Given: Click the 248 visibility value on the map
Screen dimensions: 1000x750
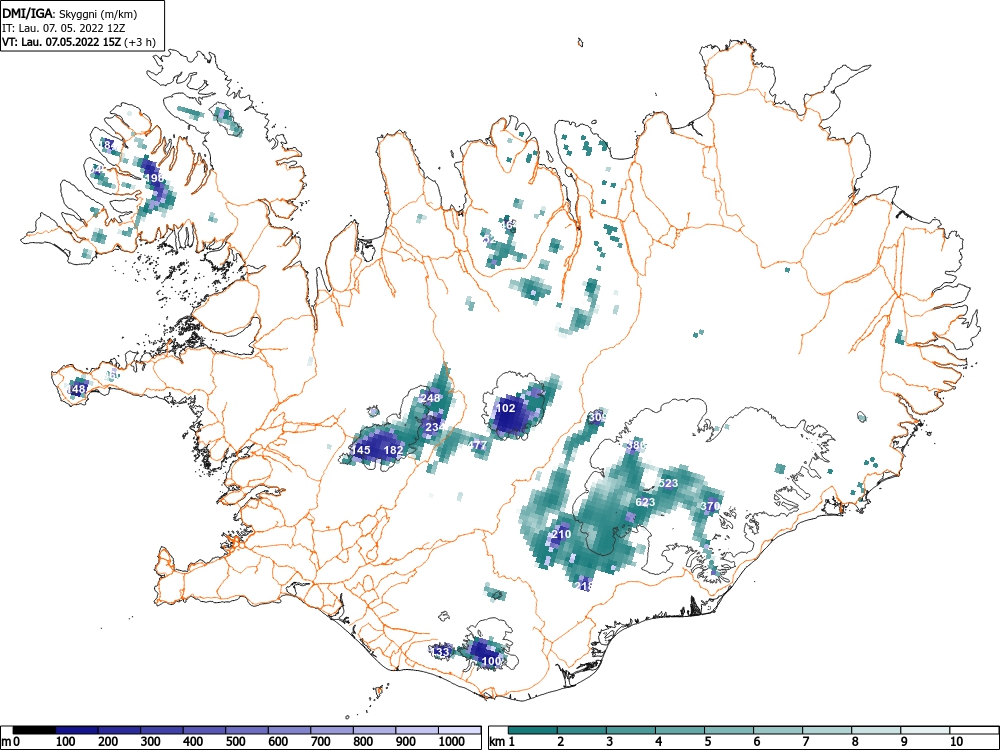Looking at the screenshot, I should (x=430, y=399).
